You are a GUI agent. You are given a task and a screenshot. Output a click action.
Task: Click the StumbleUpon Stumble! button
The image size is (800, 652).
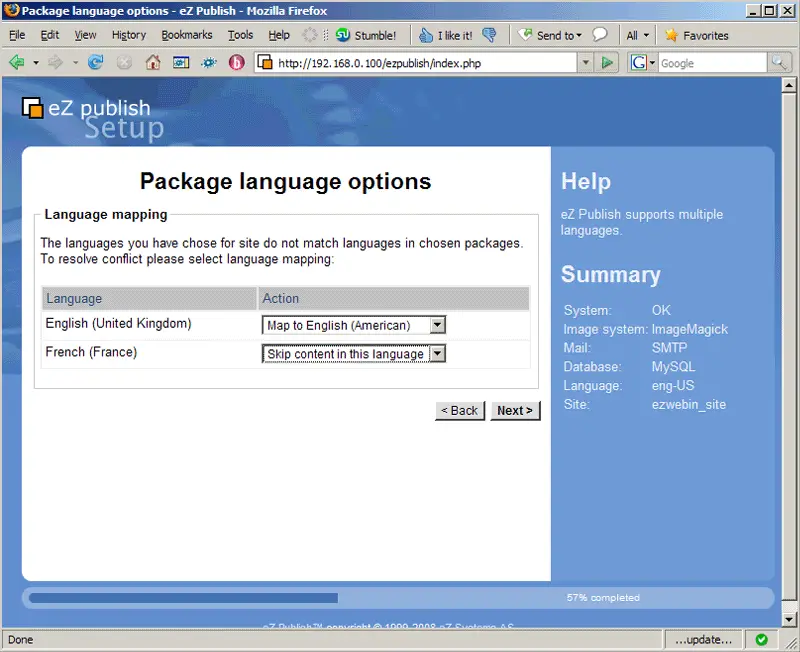pos(366,35)
